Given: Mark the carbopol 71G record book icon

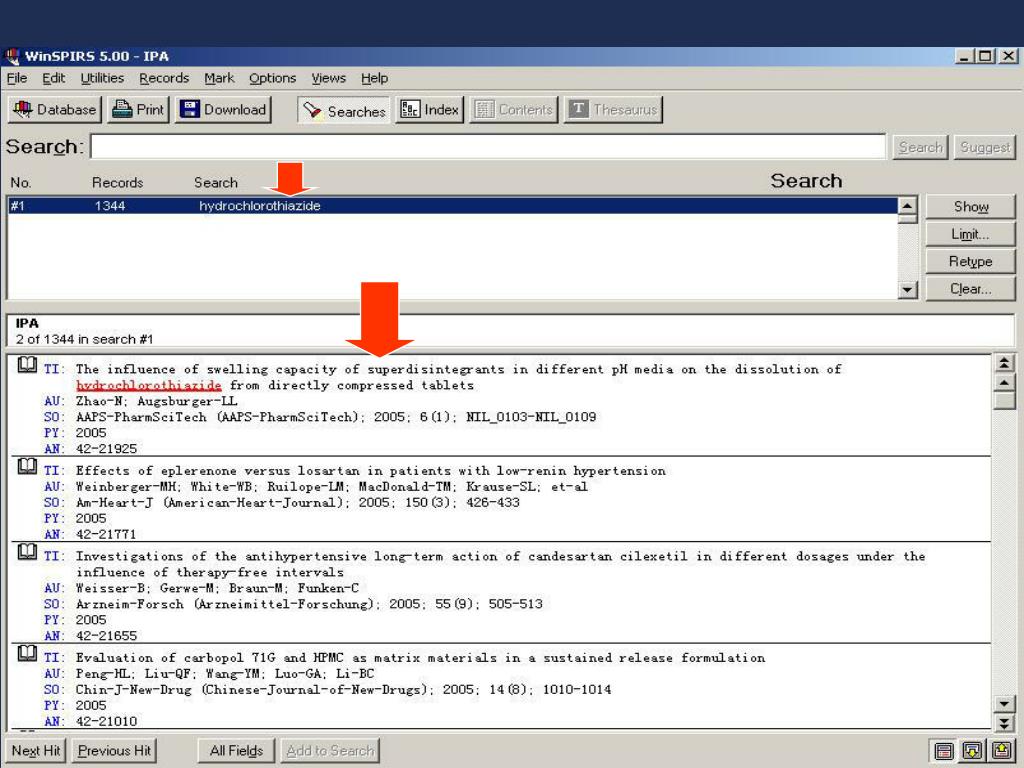Looking at the screenshot, I should click(x=27, y=653).
